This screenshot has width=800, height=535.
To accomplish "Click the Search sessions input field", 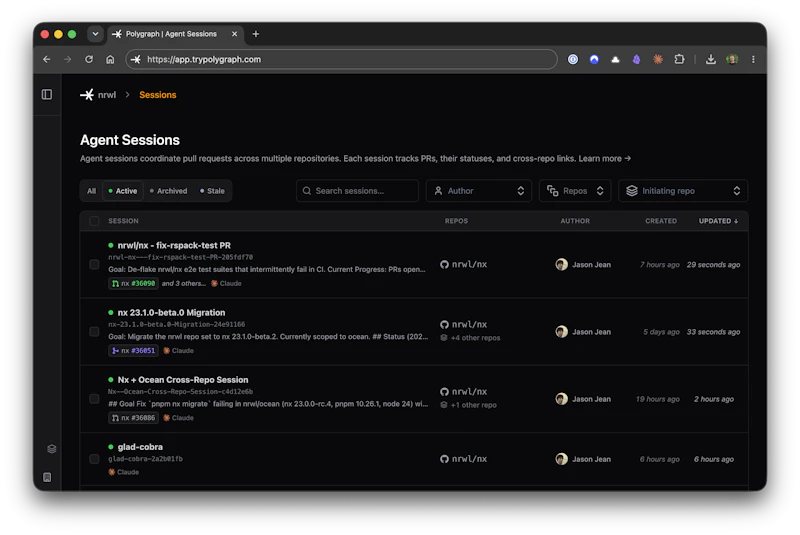I will 357,191.
